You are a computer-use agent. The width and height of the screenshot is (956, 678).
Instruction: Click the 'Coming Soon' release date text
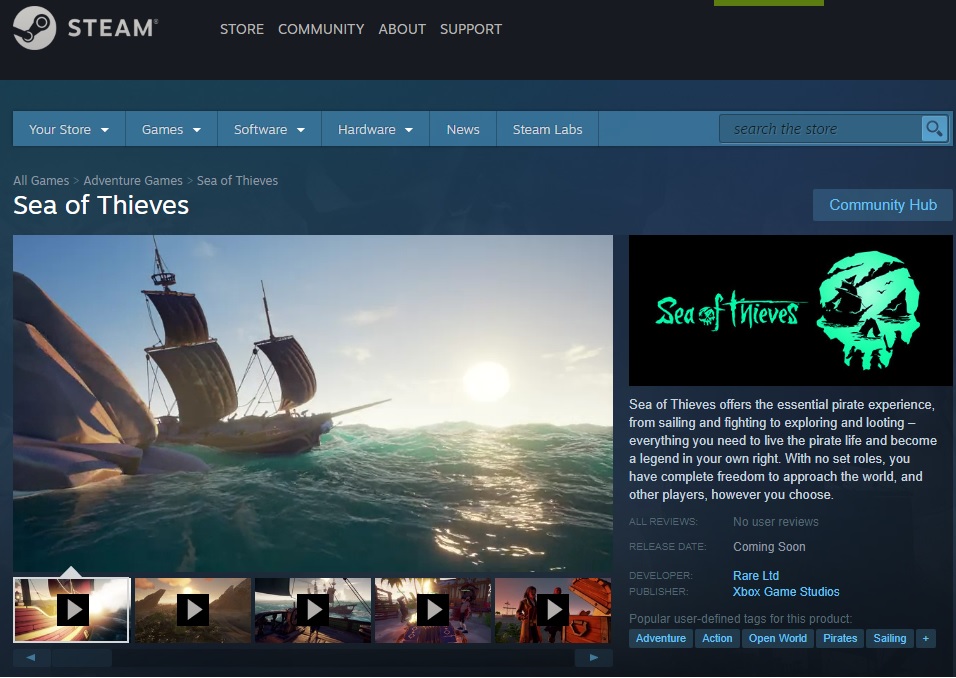769,547
